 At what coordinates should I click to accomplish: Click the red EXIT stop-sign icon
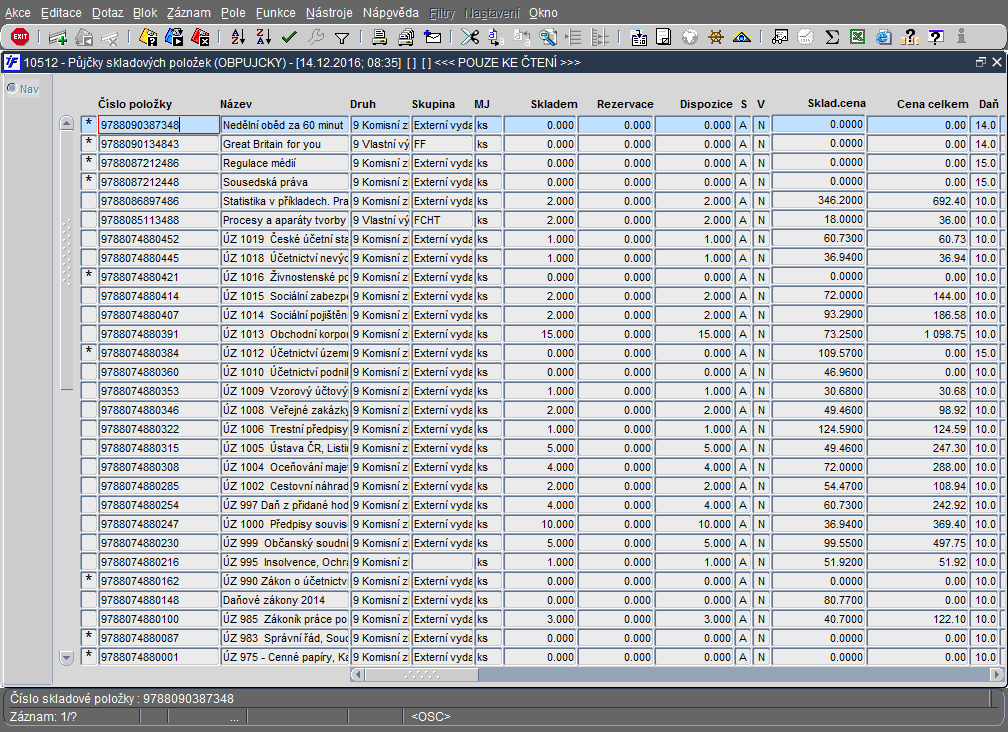click(20, 37)
